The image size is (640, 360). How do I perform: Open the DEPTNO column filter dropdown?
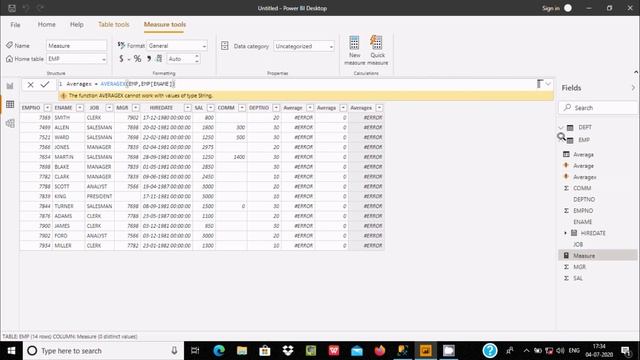(x=276, y=108)
